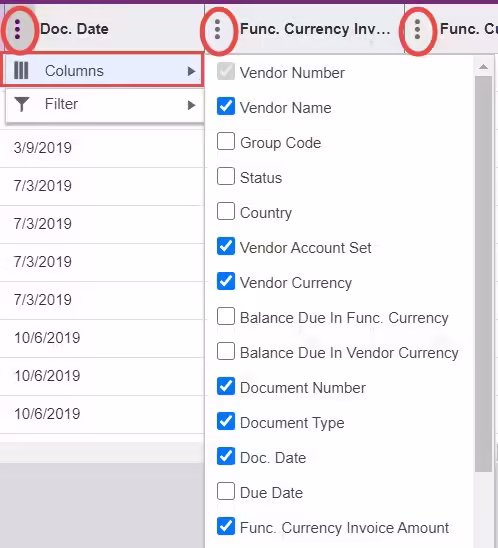Screen dimensions: 498x548
Task: Click the Columns bars icon
Action: (21, 71)
